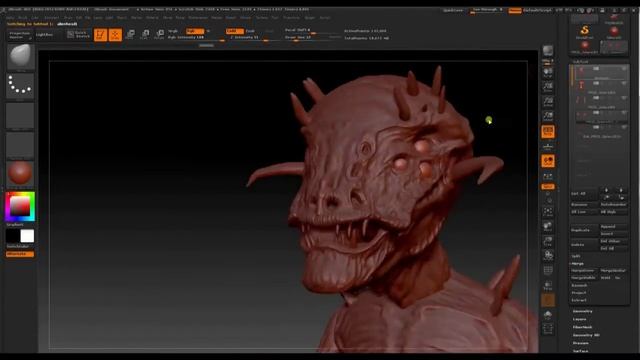This screenshot has height=360, width=640.
Task: Open the Zplugin menu
Action: click(x=310, y=18)
